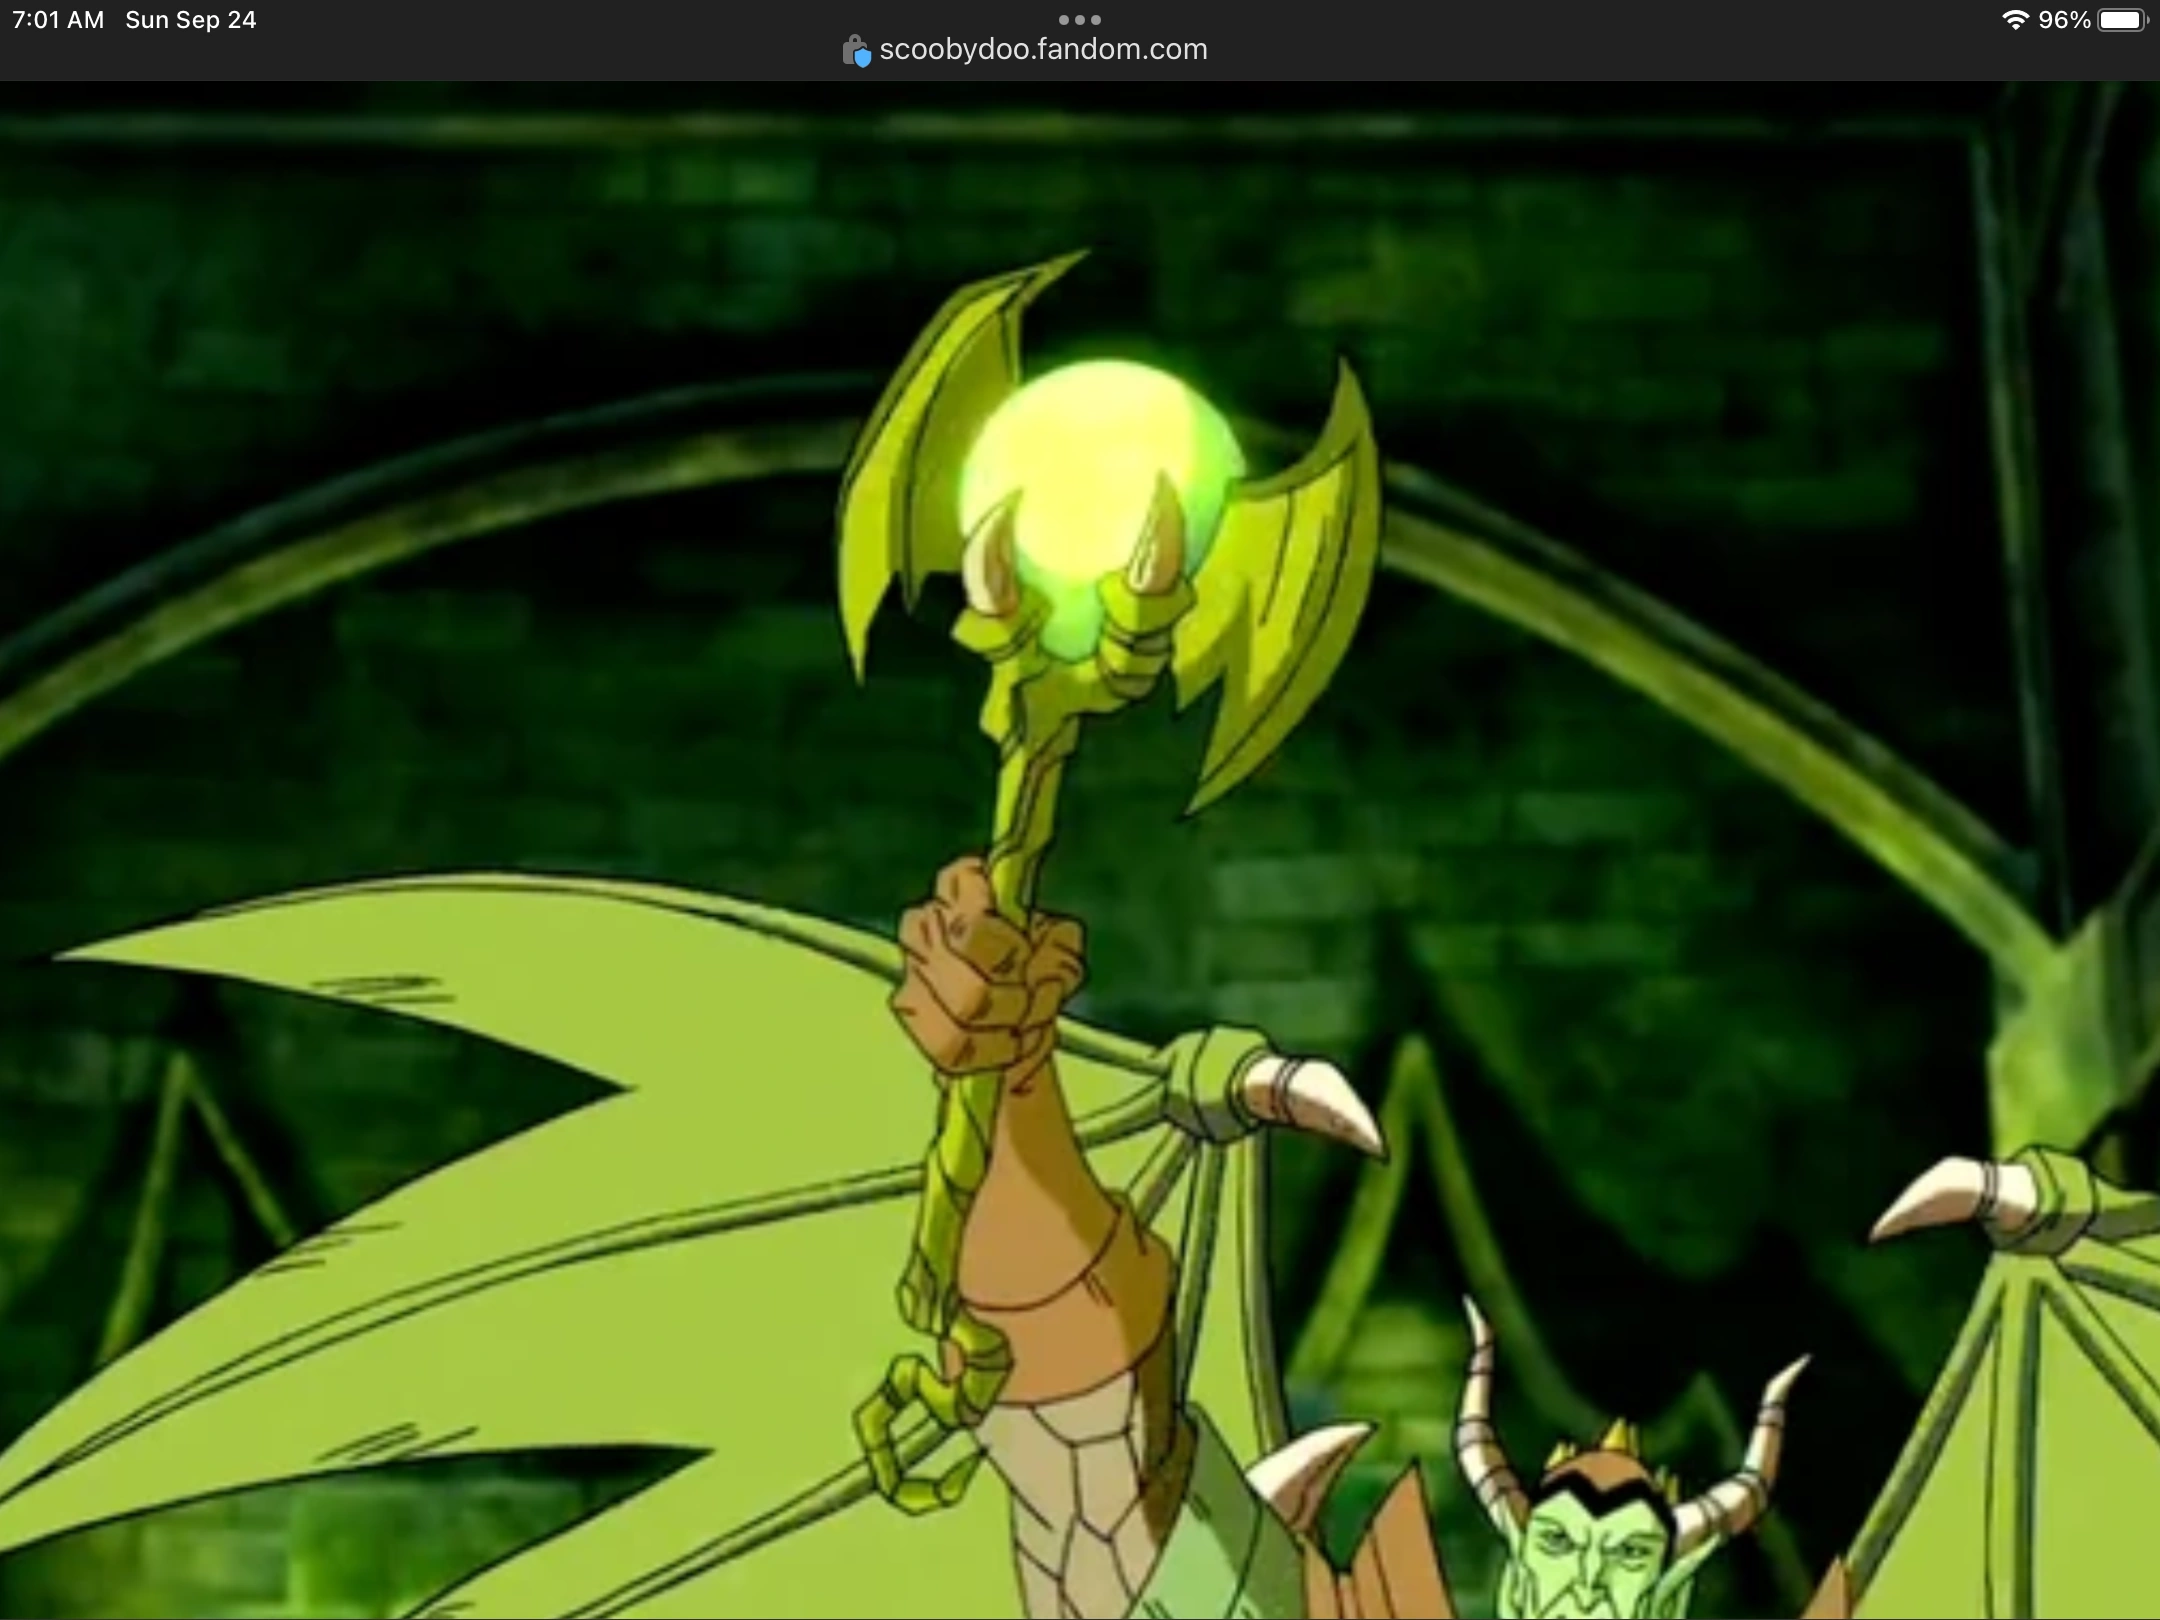Tap the Sun Sep 24 date
Screen dimensions: 2160x1620
click(x=190, y=20)
